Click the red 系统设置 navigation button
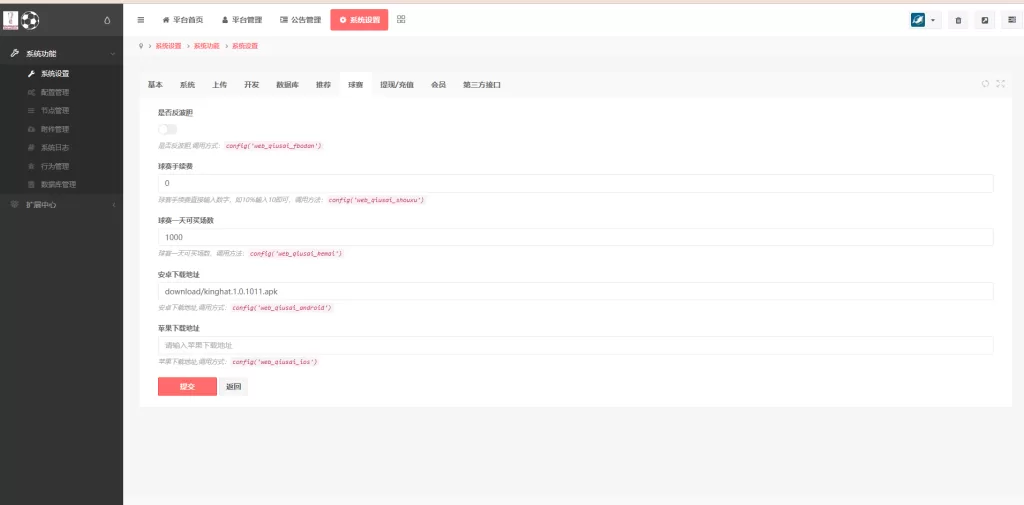Viewport: 1024px width, 505px height. [x=359, y=20]
